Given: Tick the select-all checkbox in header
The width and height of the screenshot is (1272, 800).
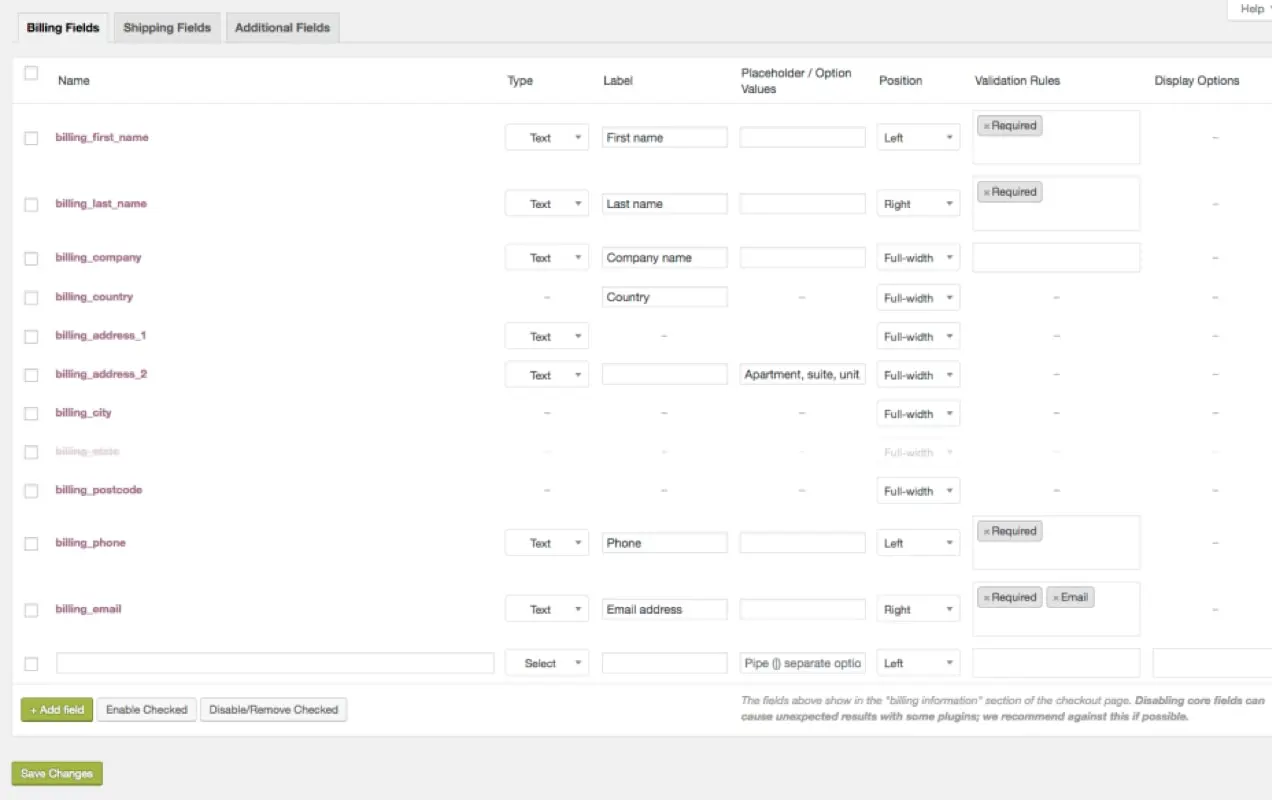Looking at the screenshot, I should pyautogui.click(x=31, y=73).
